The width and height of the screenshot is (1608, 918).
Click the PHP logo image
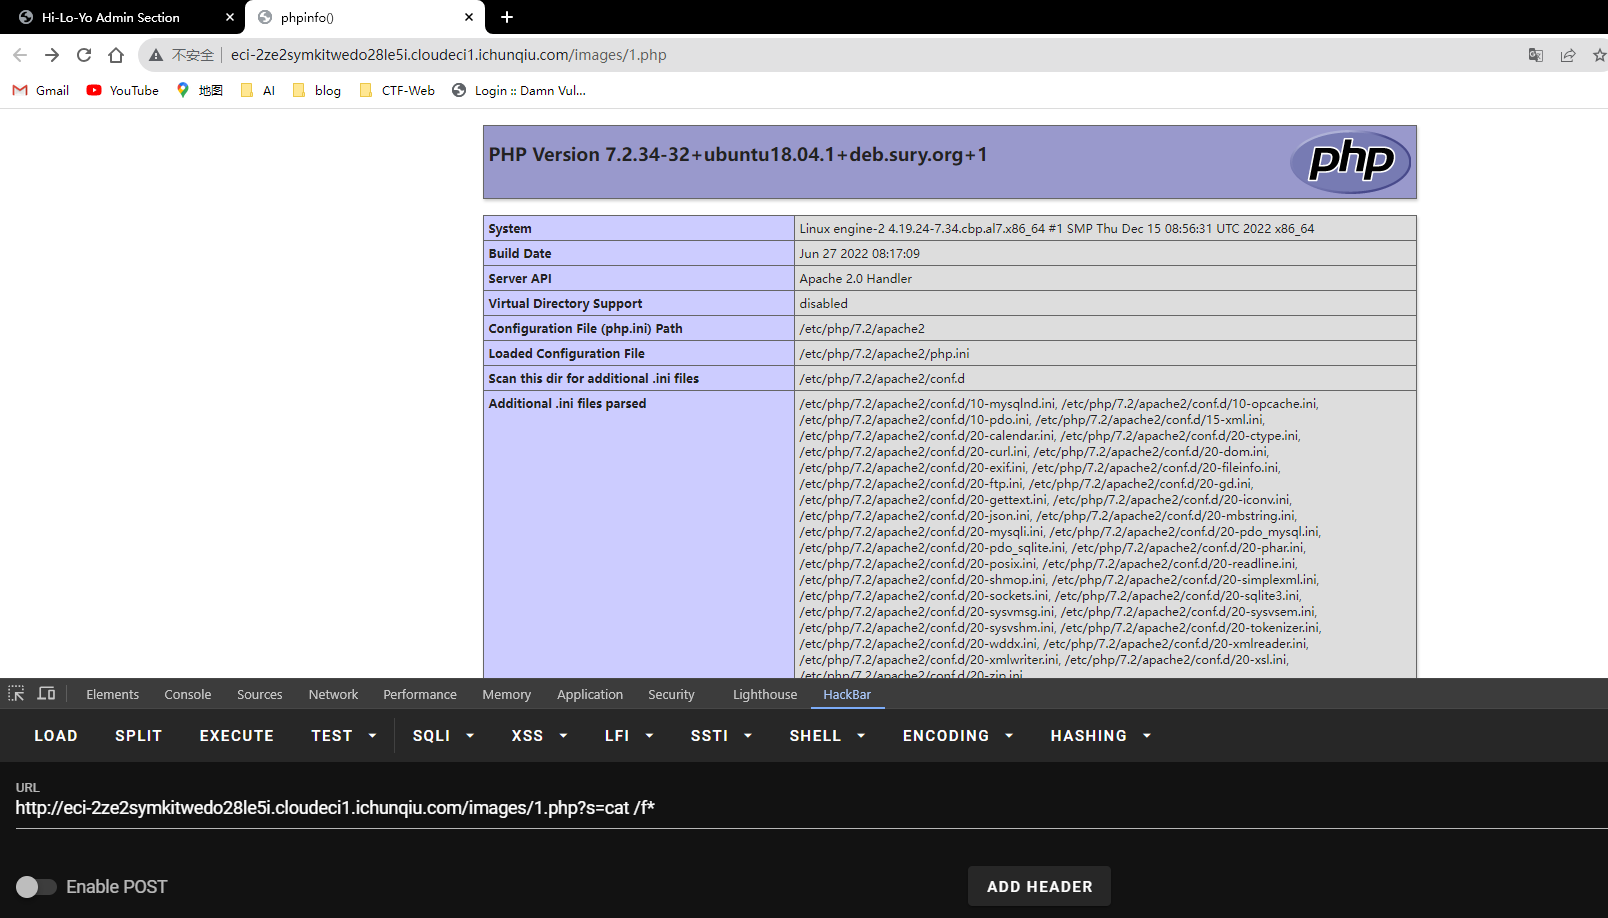(1350, 161)
